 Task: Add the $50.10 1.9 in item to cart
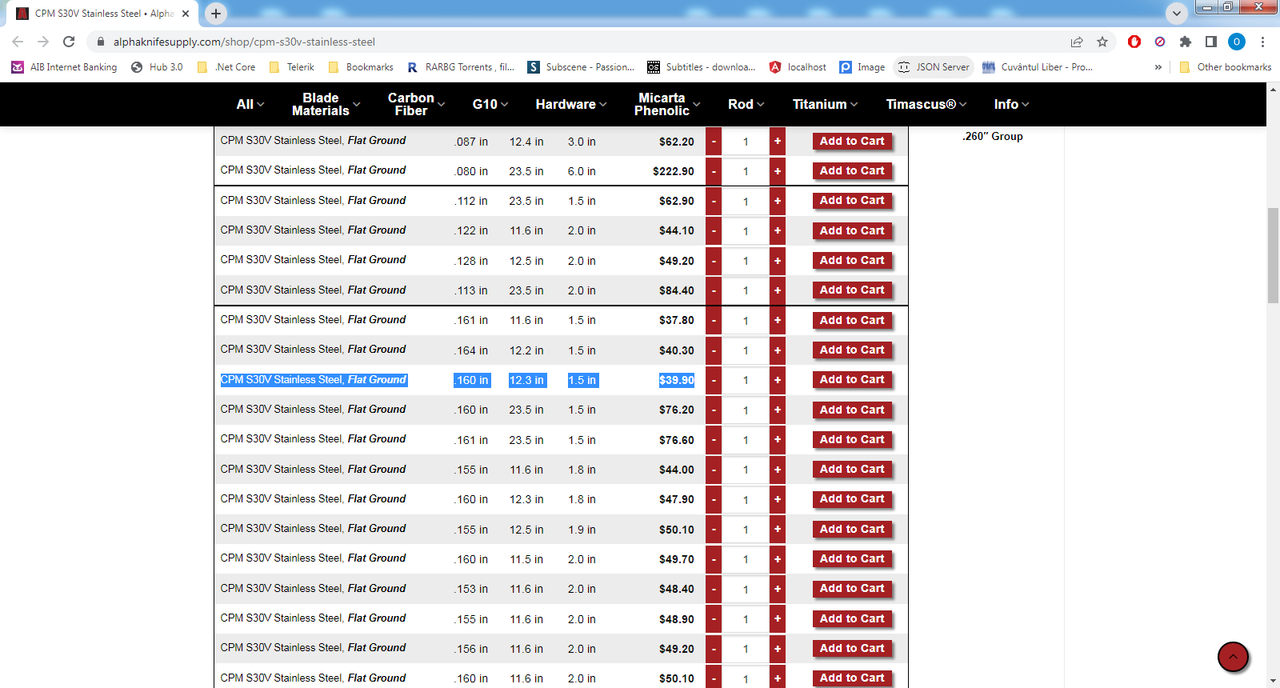(x=852, y=529)
